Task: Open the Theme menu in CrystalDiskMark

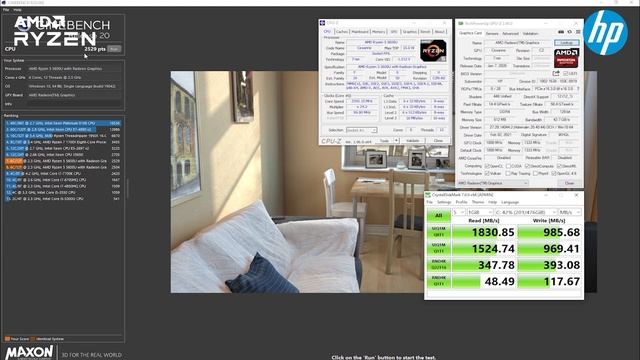Action: coord(478,202)
